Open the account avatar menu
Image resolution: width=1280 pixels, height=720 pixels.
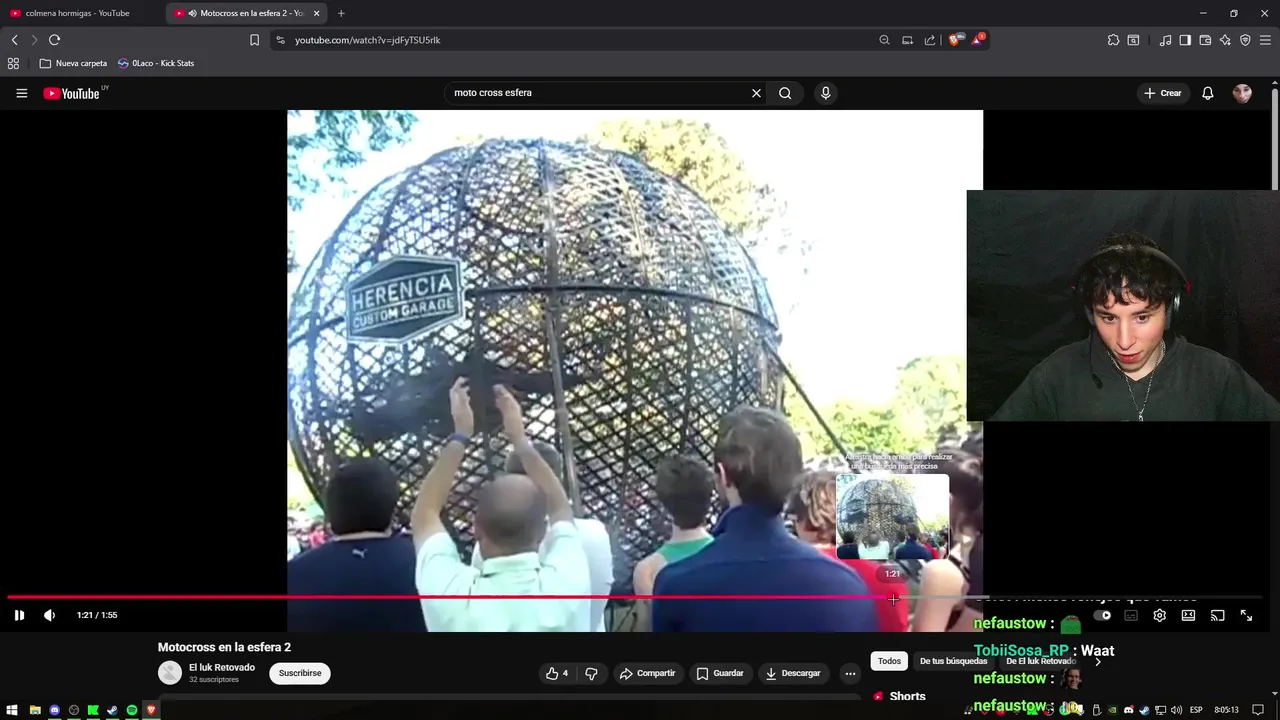pos(1242,93)
